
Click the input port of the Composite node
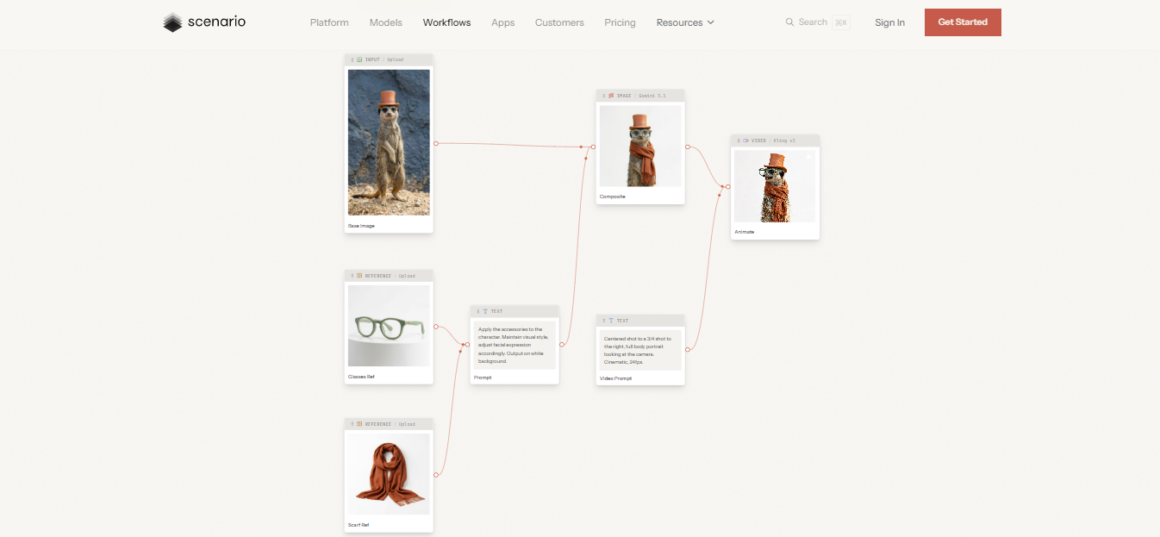point(593,146)
